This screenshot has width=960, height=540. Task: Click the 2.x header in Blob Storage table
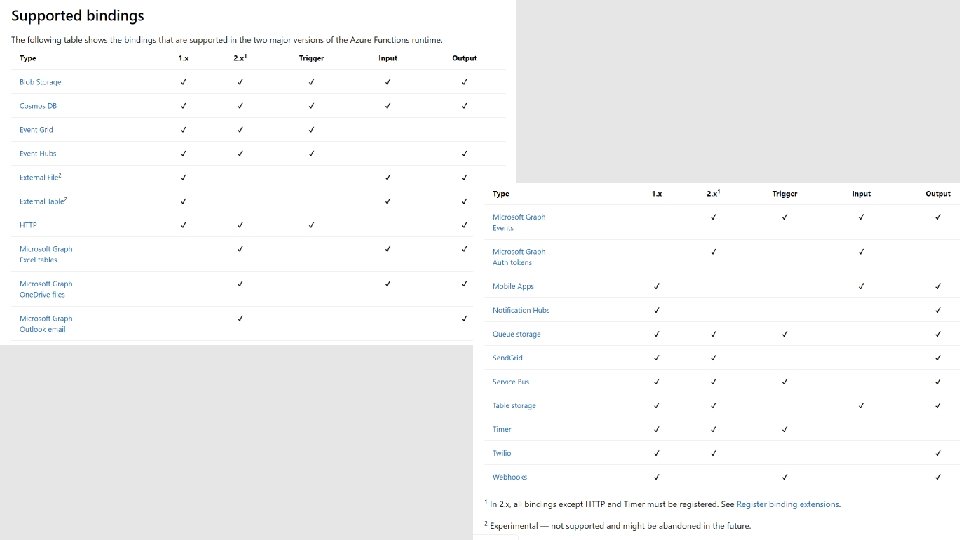[240, 58]
